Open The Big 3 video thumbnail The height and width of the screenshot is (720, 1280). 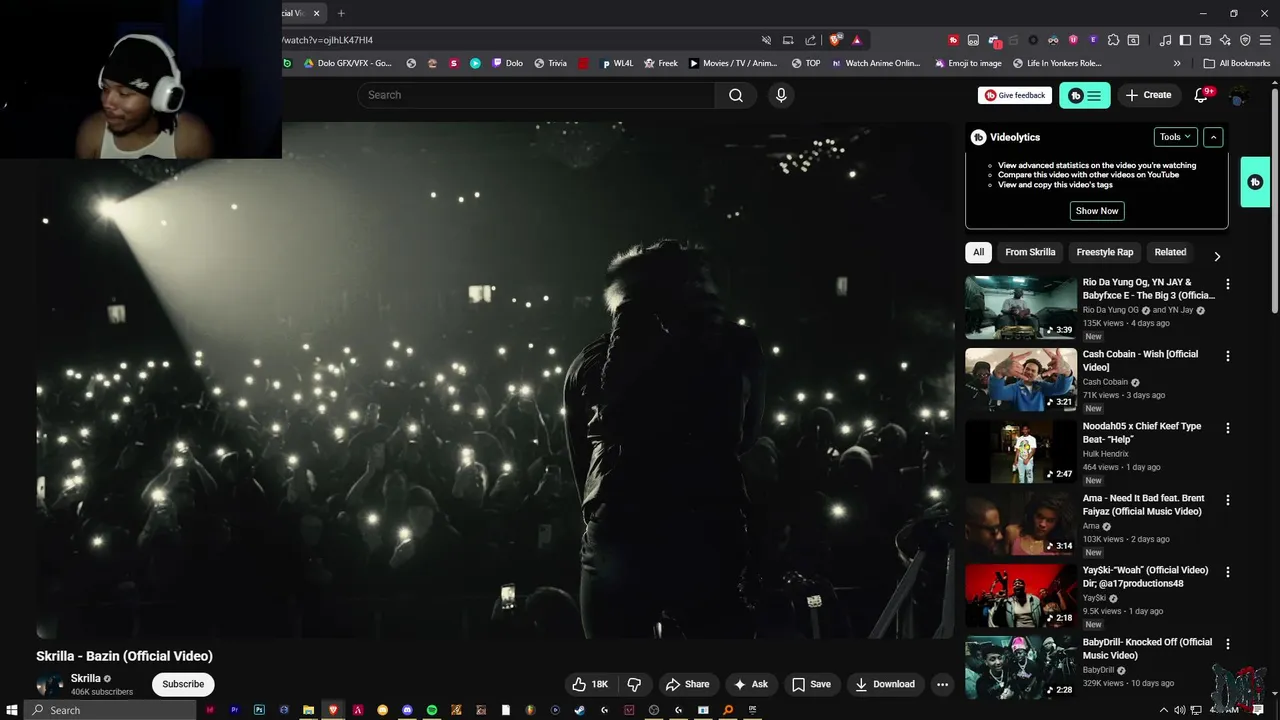tap(1021, 307)
